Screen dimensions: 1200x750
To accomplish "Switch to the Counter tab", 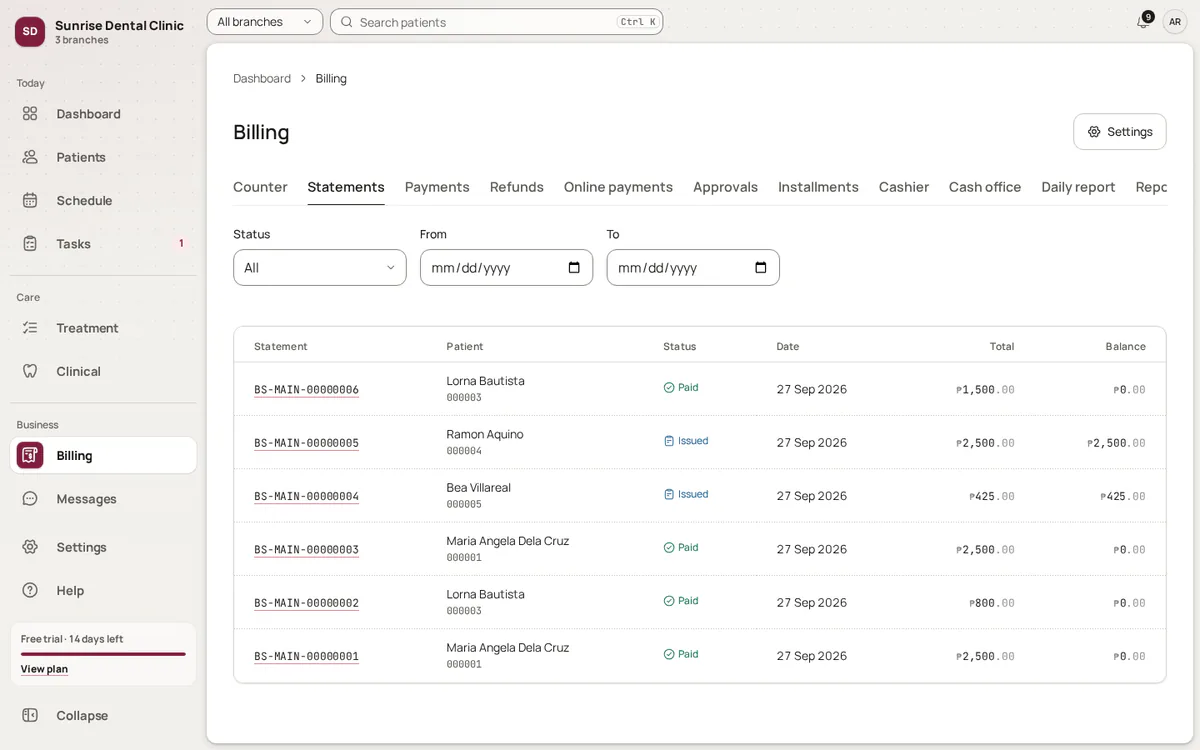I will pos(260,187).
